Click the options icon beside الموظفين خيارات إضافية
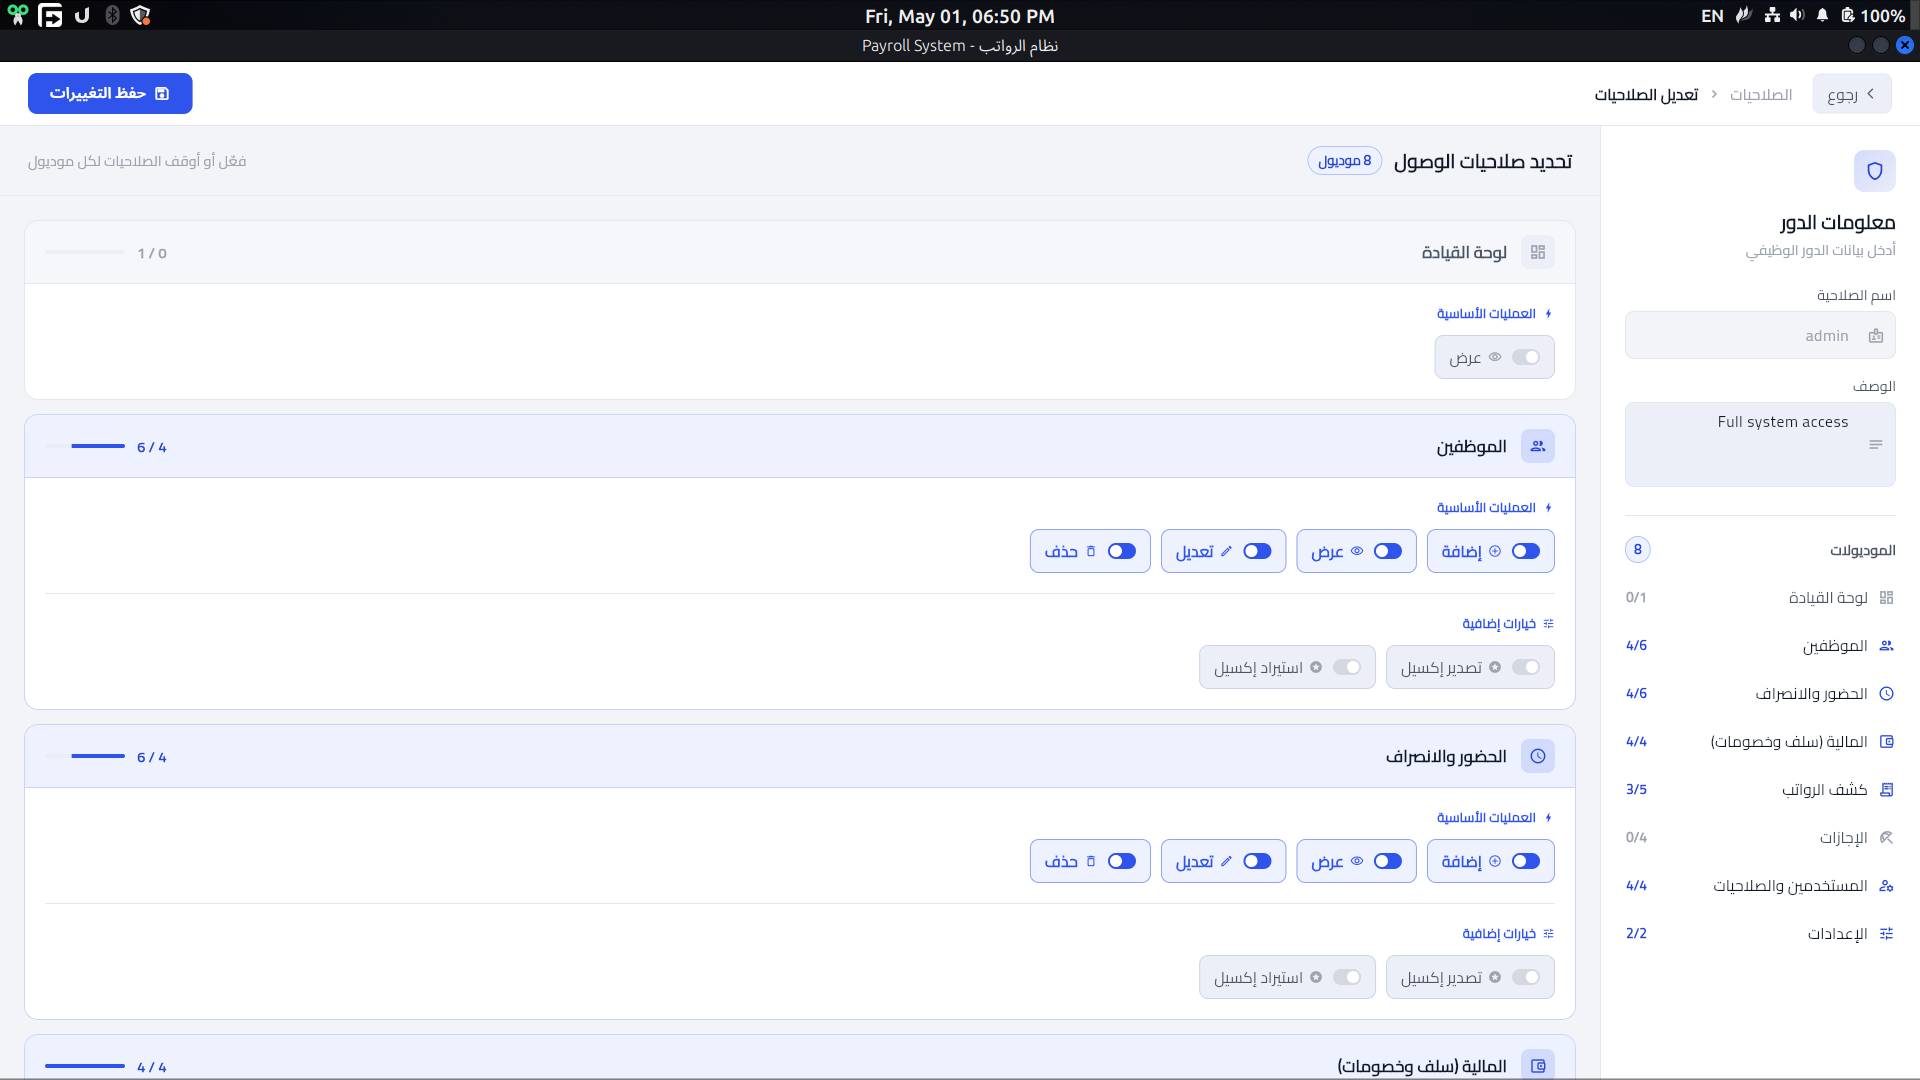Screen dimensions: 1920x1080 point(1548,624)
